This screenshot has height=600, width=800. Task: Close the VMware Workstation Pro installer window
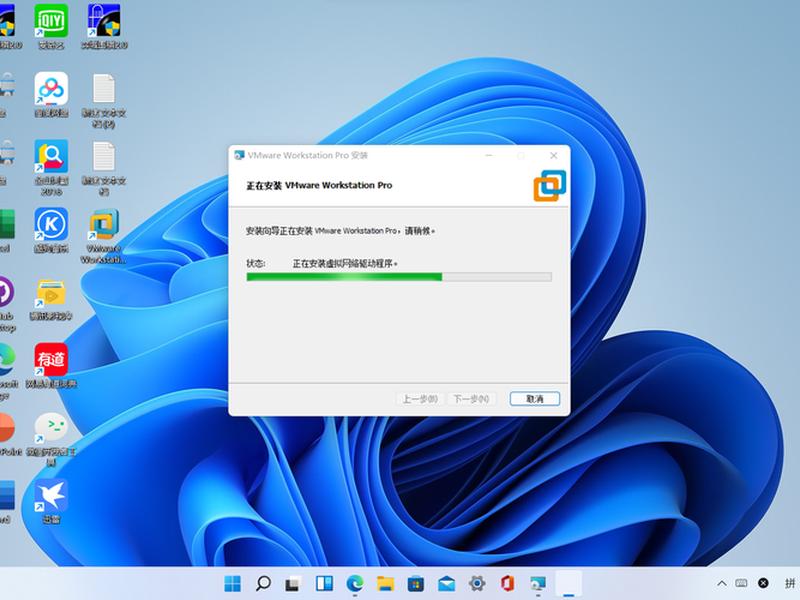click(x=554, y=155)
